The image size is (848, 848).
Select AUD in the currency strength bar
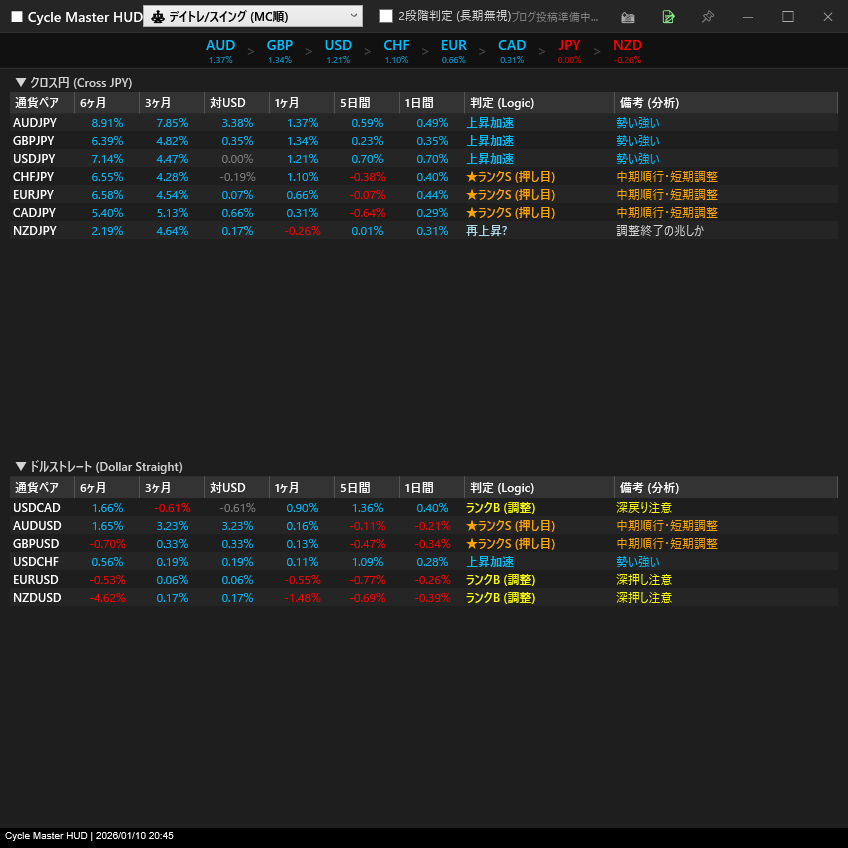(x=220, y=46)
